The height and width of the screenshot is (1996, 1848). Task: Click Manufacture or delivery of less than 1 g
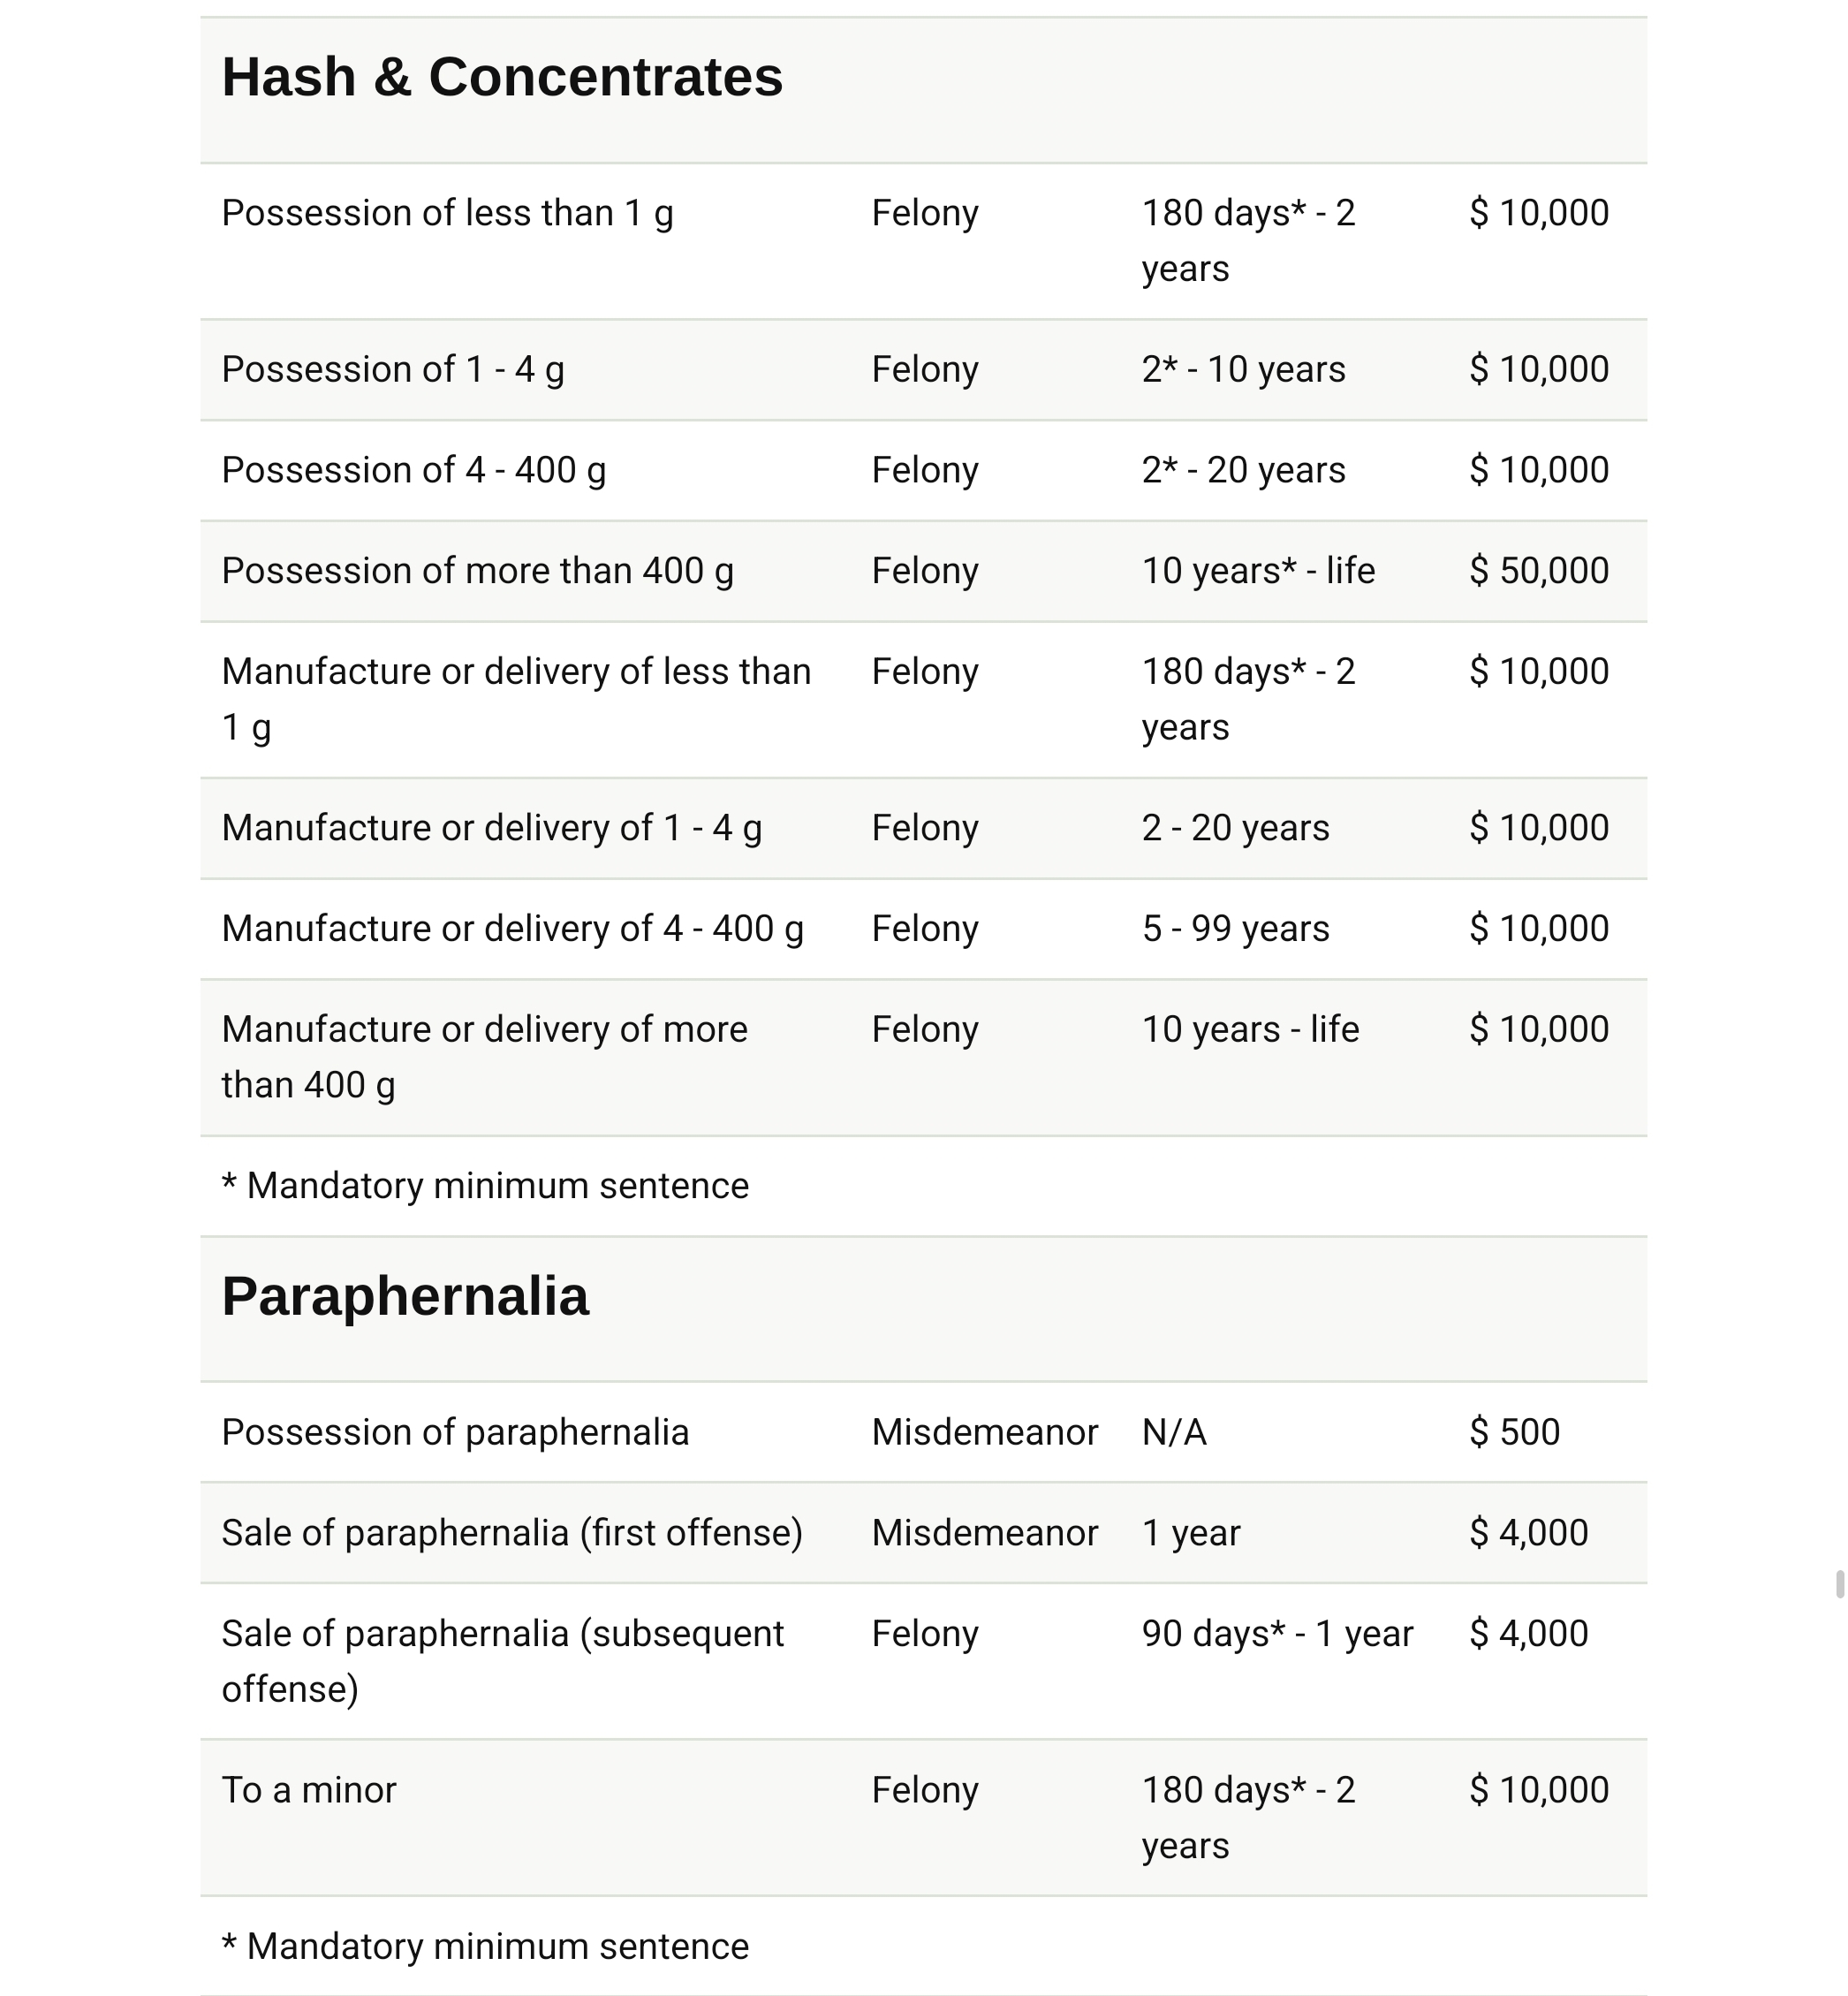click(x=516, y=699)
